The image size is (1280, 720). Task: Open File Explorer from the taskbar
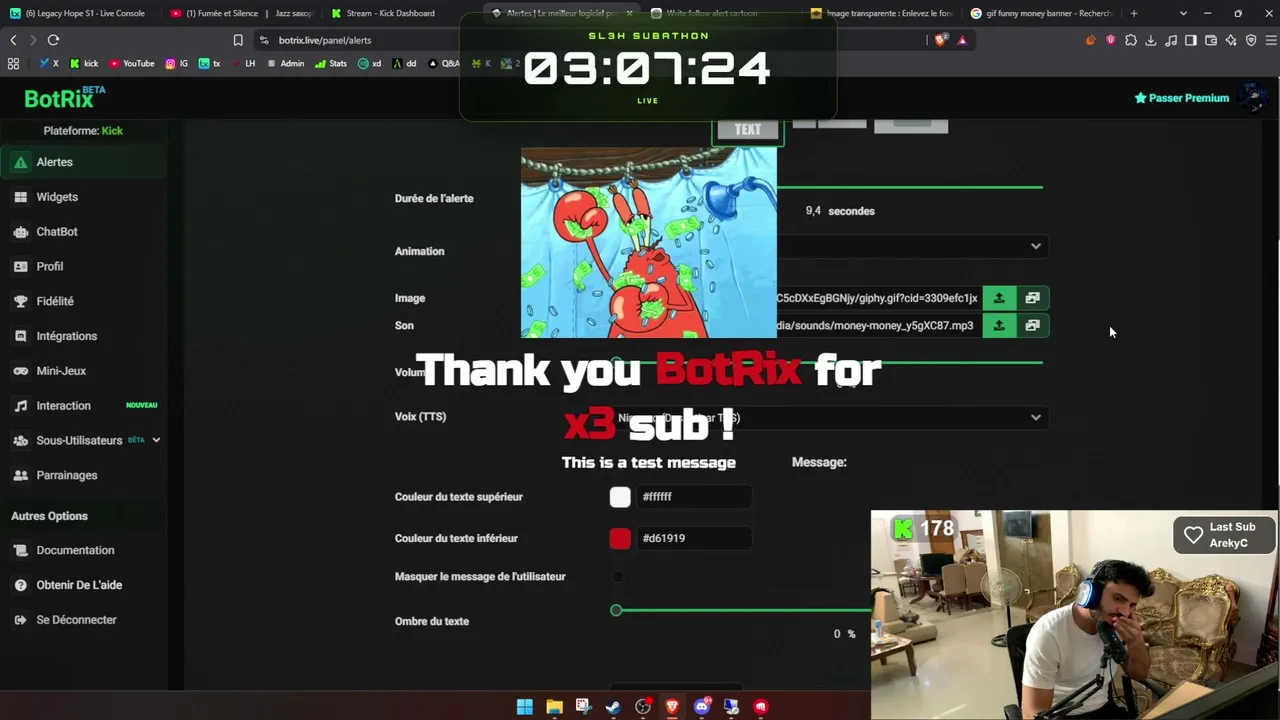(x=554, y=707)
